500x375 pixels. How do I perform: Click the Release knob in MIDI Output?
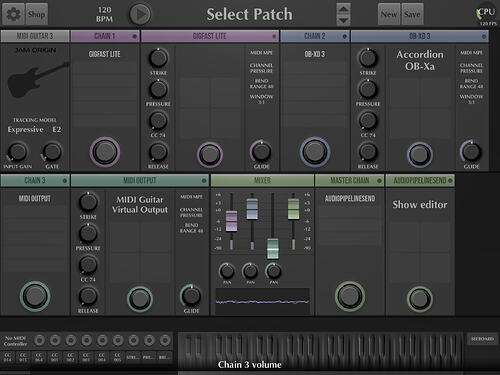[x=88, y=296]
